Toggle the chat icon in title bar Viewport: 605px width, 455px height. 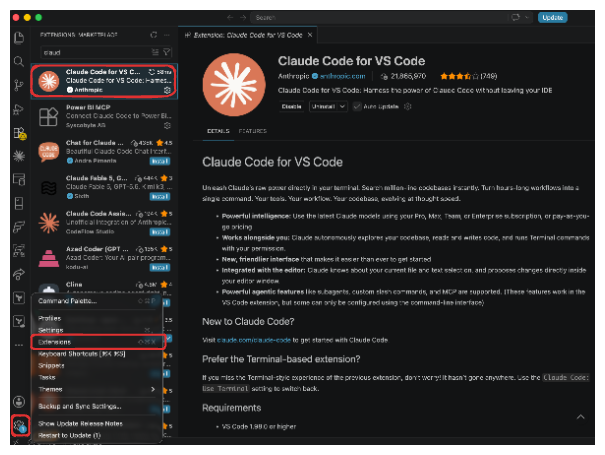click(515, 17)
